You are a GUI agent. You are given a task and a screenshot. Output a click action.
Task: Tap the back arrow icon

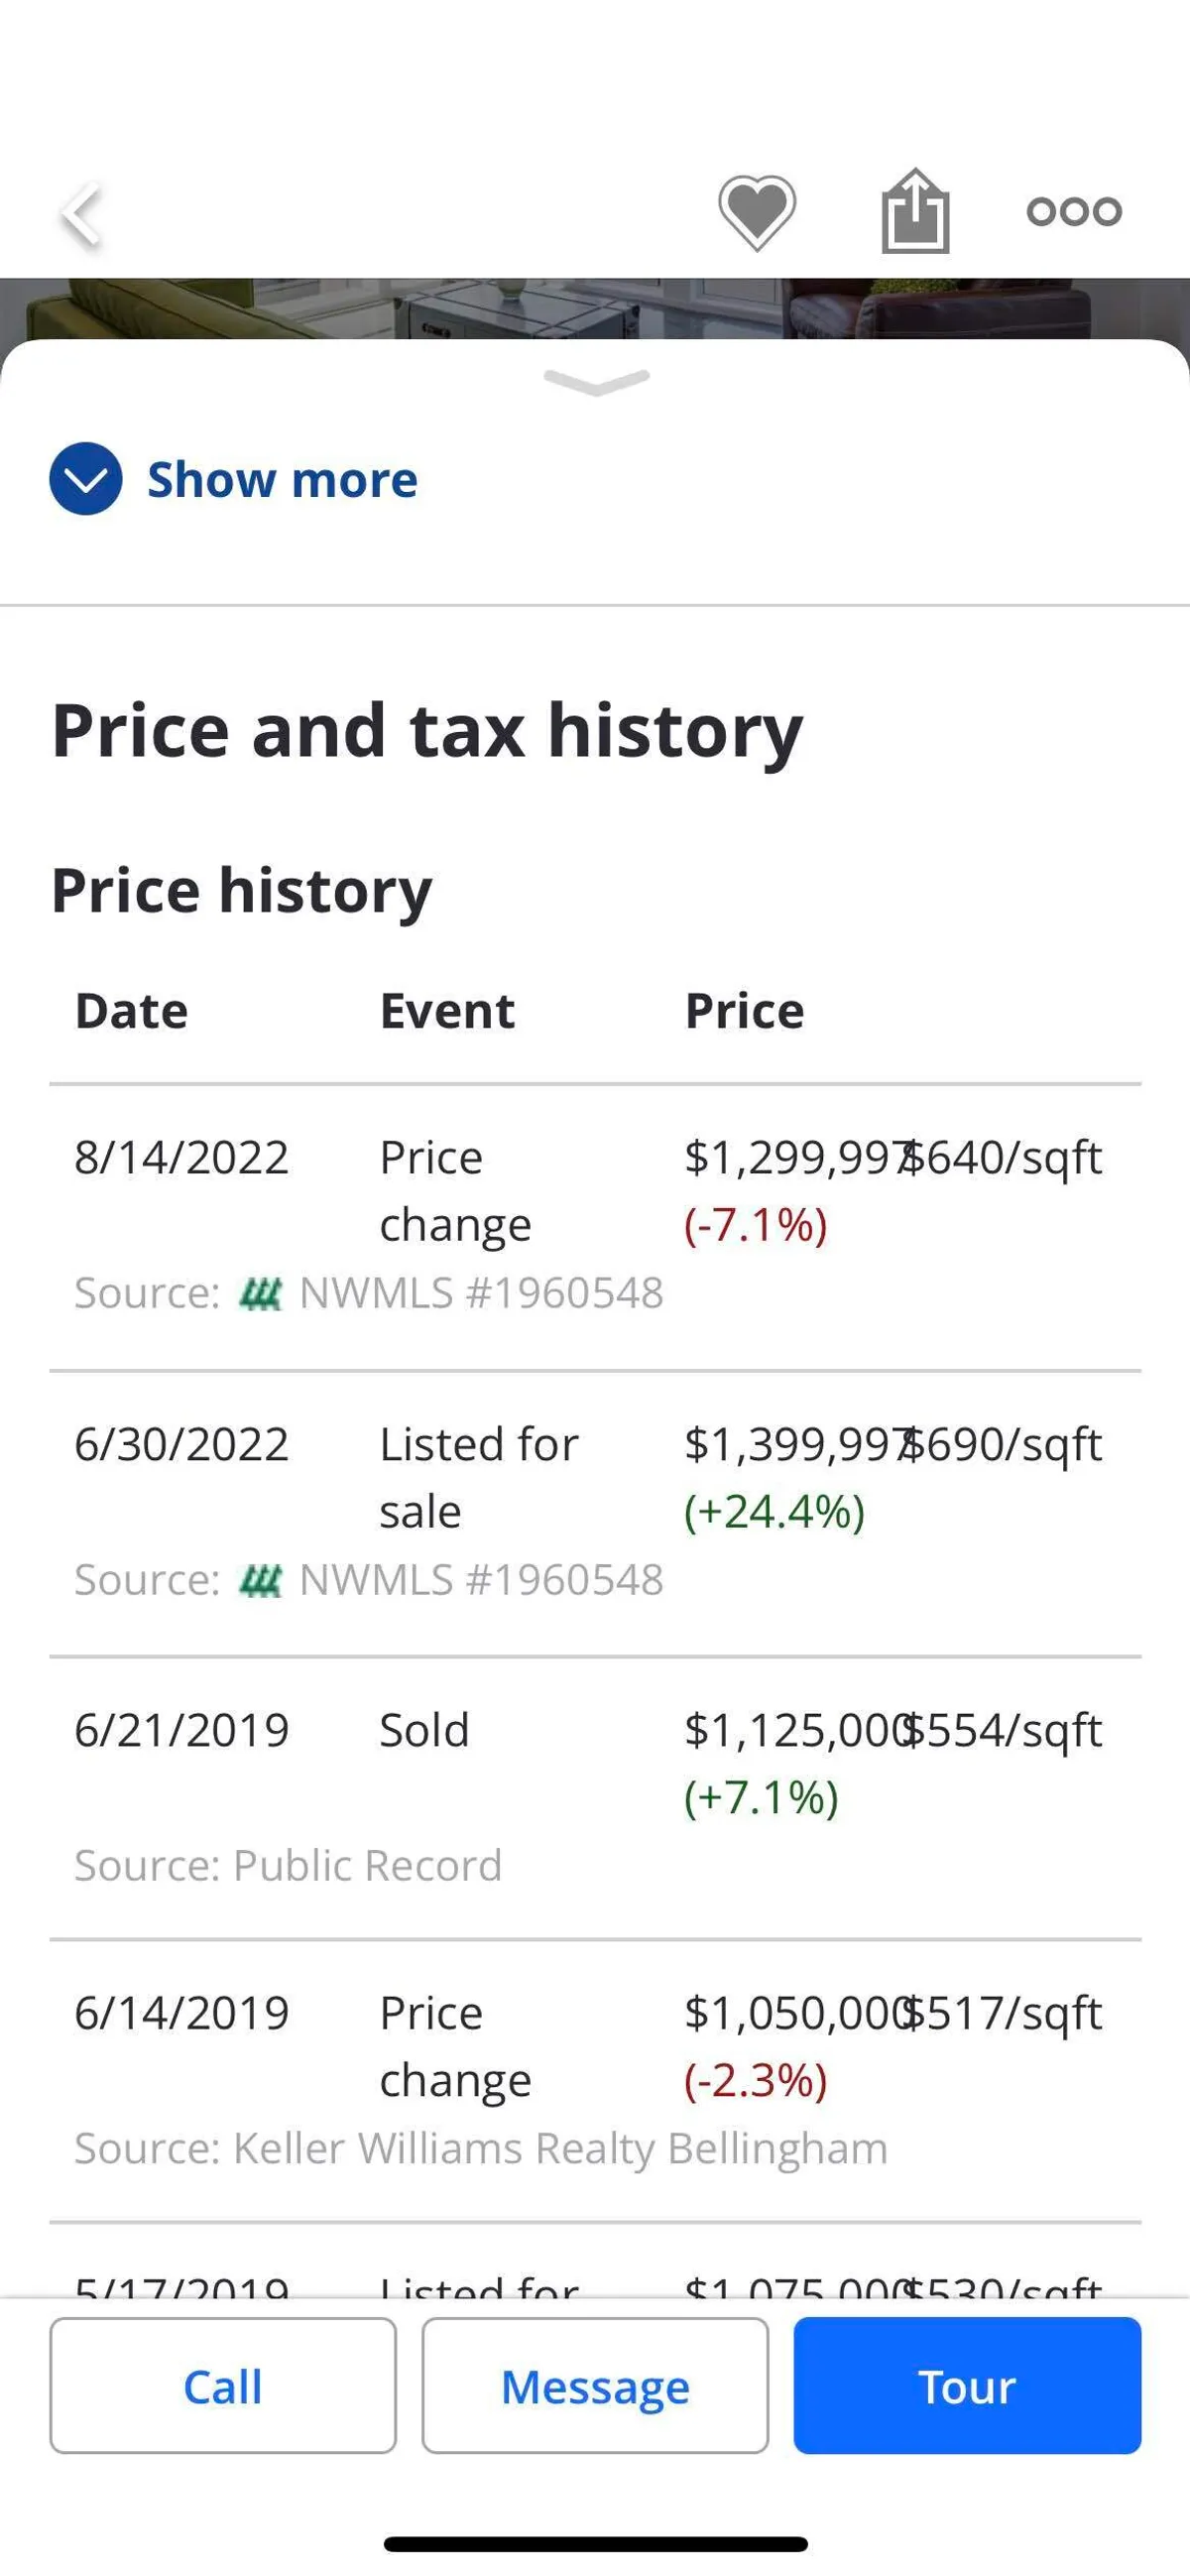pyautogui.click(x=82, y=213)
